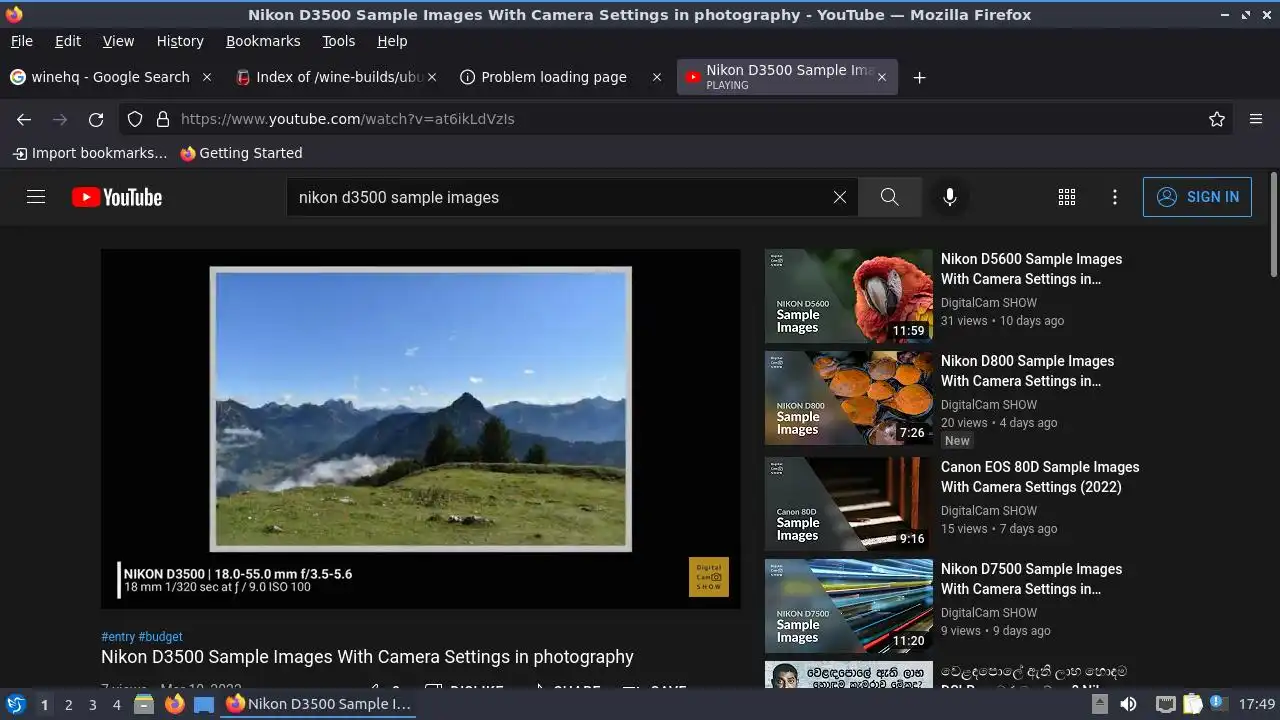Image resolution: width=1280 pixels, height=720 pixels.
Task: Click the Nikon D5600 parrot thumbnail
Action: (x=849, y=296)
